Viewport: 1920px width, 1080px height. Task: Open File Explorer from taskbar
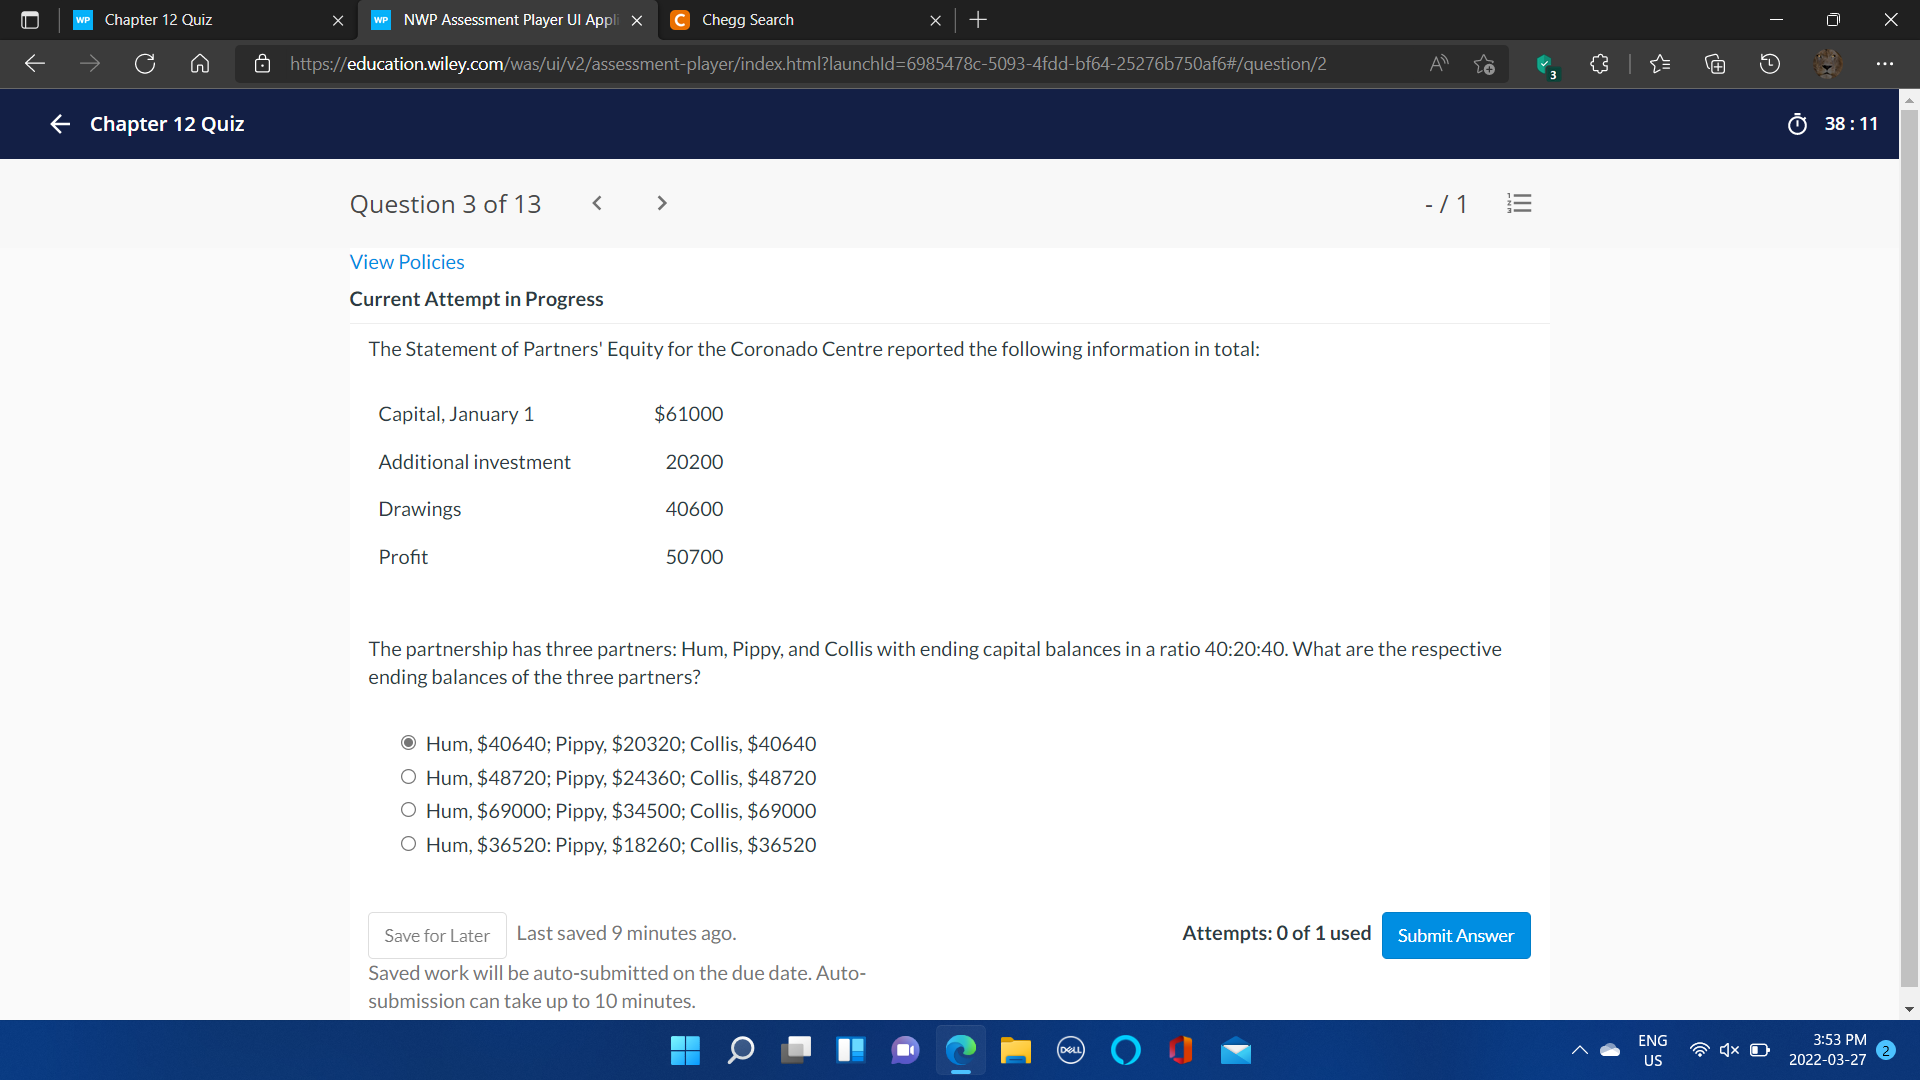click(x=1015, y=1051)
